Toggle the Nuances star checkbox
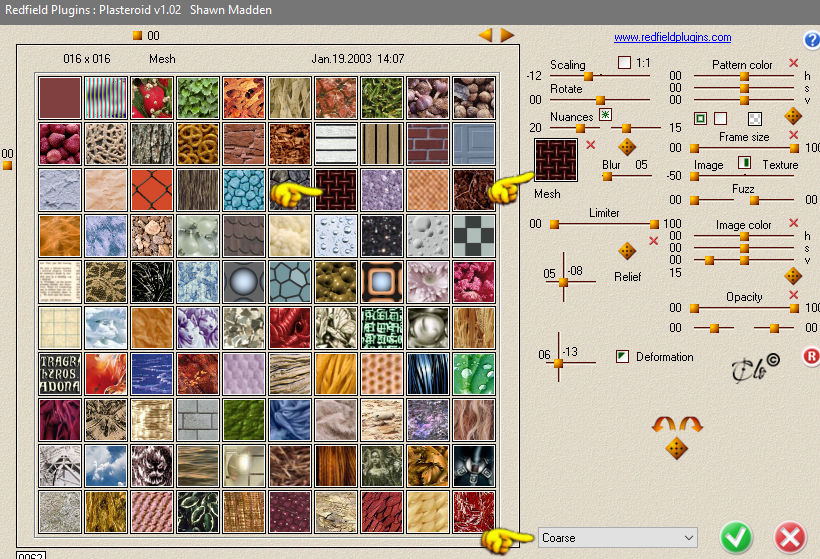The image size is (820, 559). (x=606, y=115)
